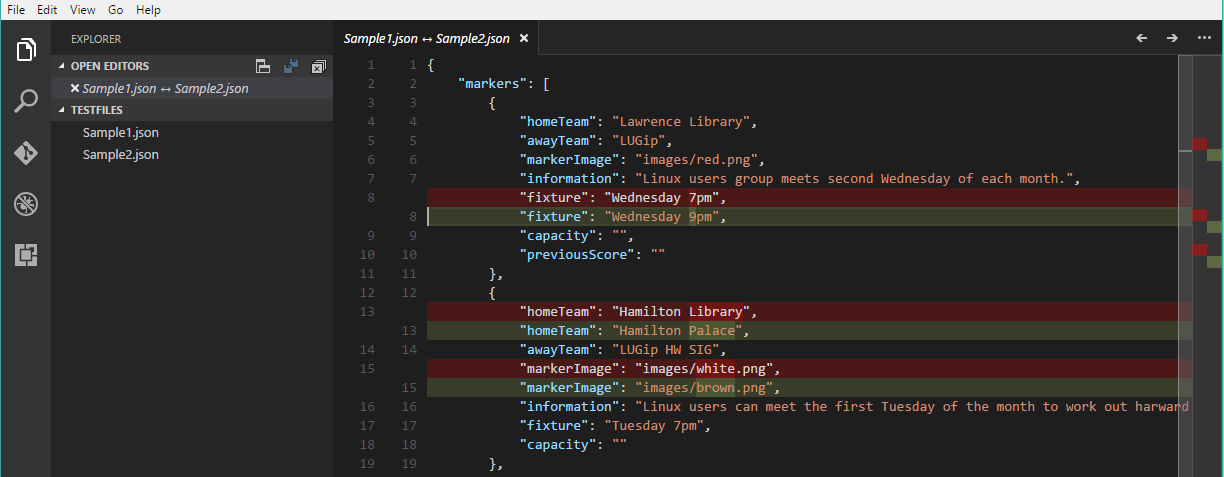The height and width of the screenshot is (477, 1224).
Task: Open the Search view in activity bar
Action: point(26,101)
